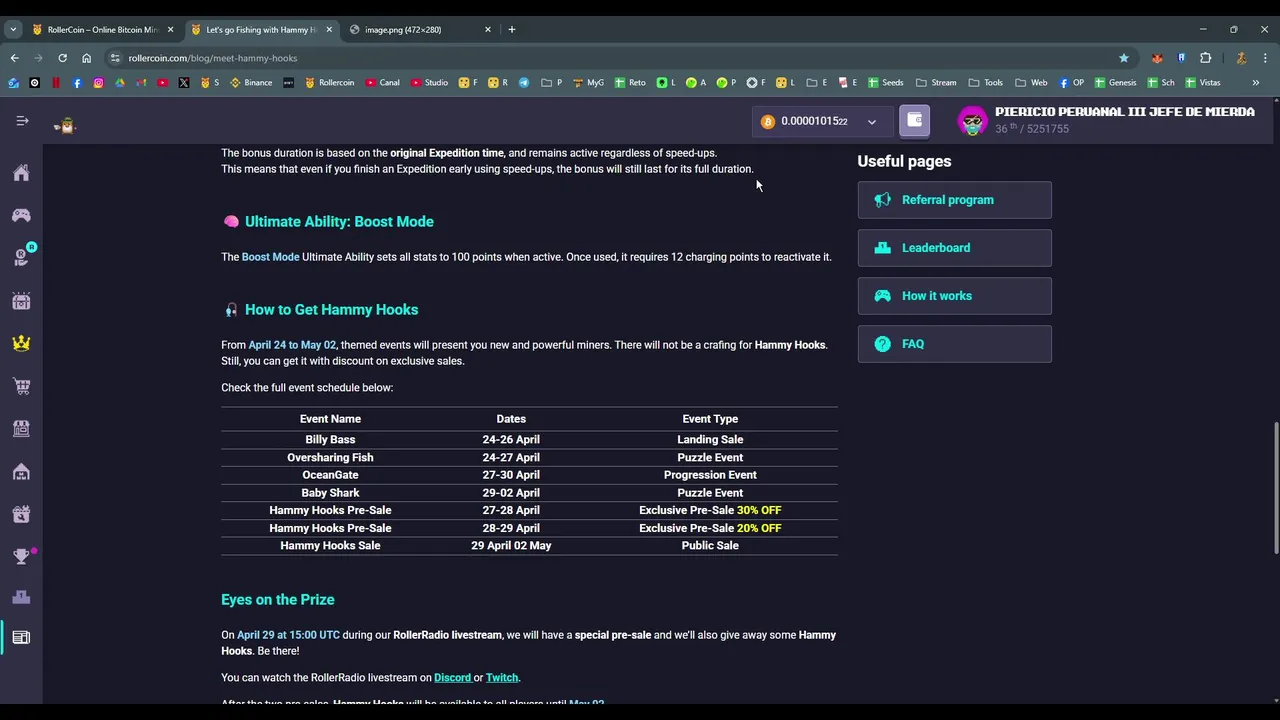Click the Rollercoin bookmark

tap(329, 83)
